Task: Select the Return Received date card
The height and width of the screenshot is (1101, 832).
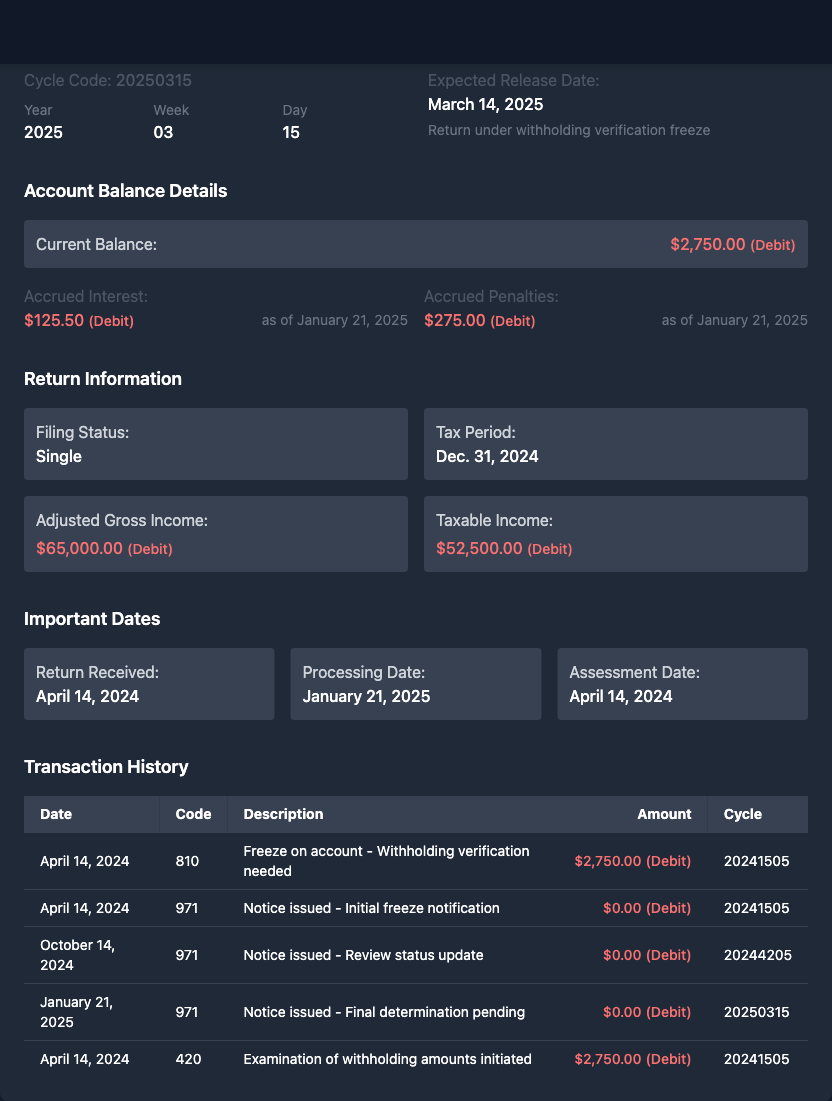Action: [x=149, y=684]
